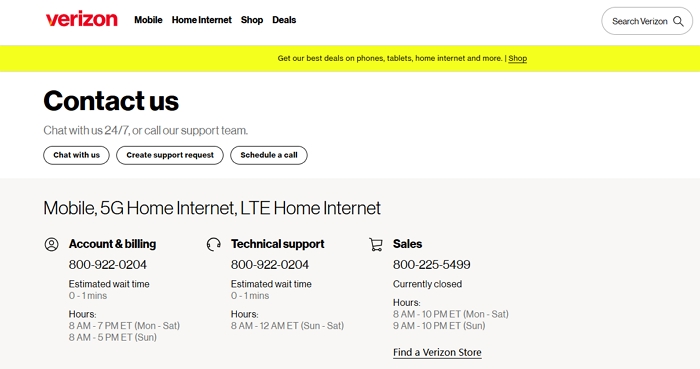Focus the Search Verizon field
The width and height of the screenshot is (700, 369).
coord(647,21)
